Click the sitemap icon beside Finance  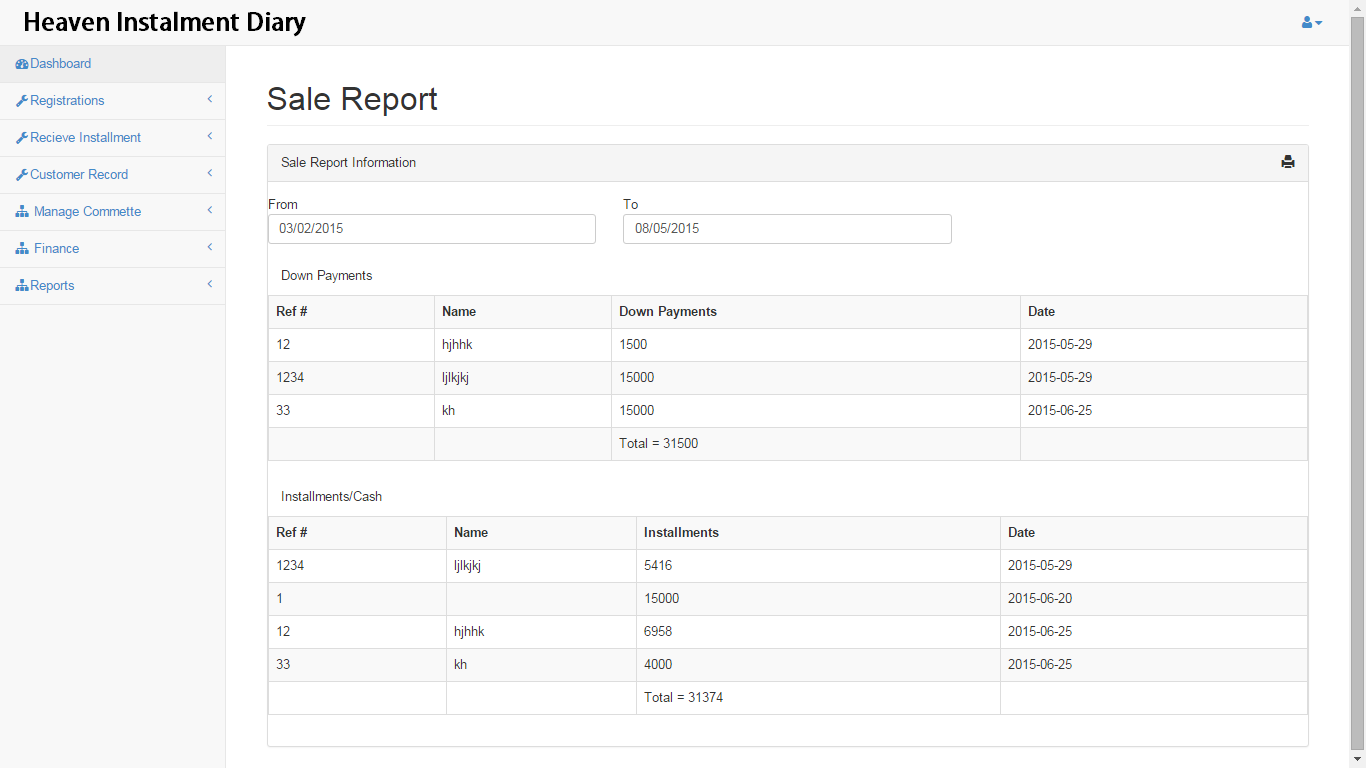coord(22,249)
